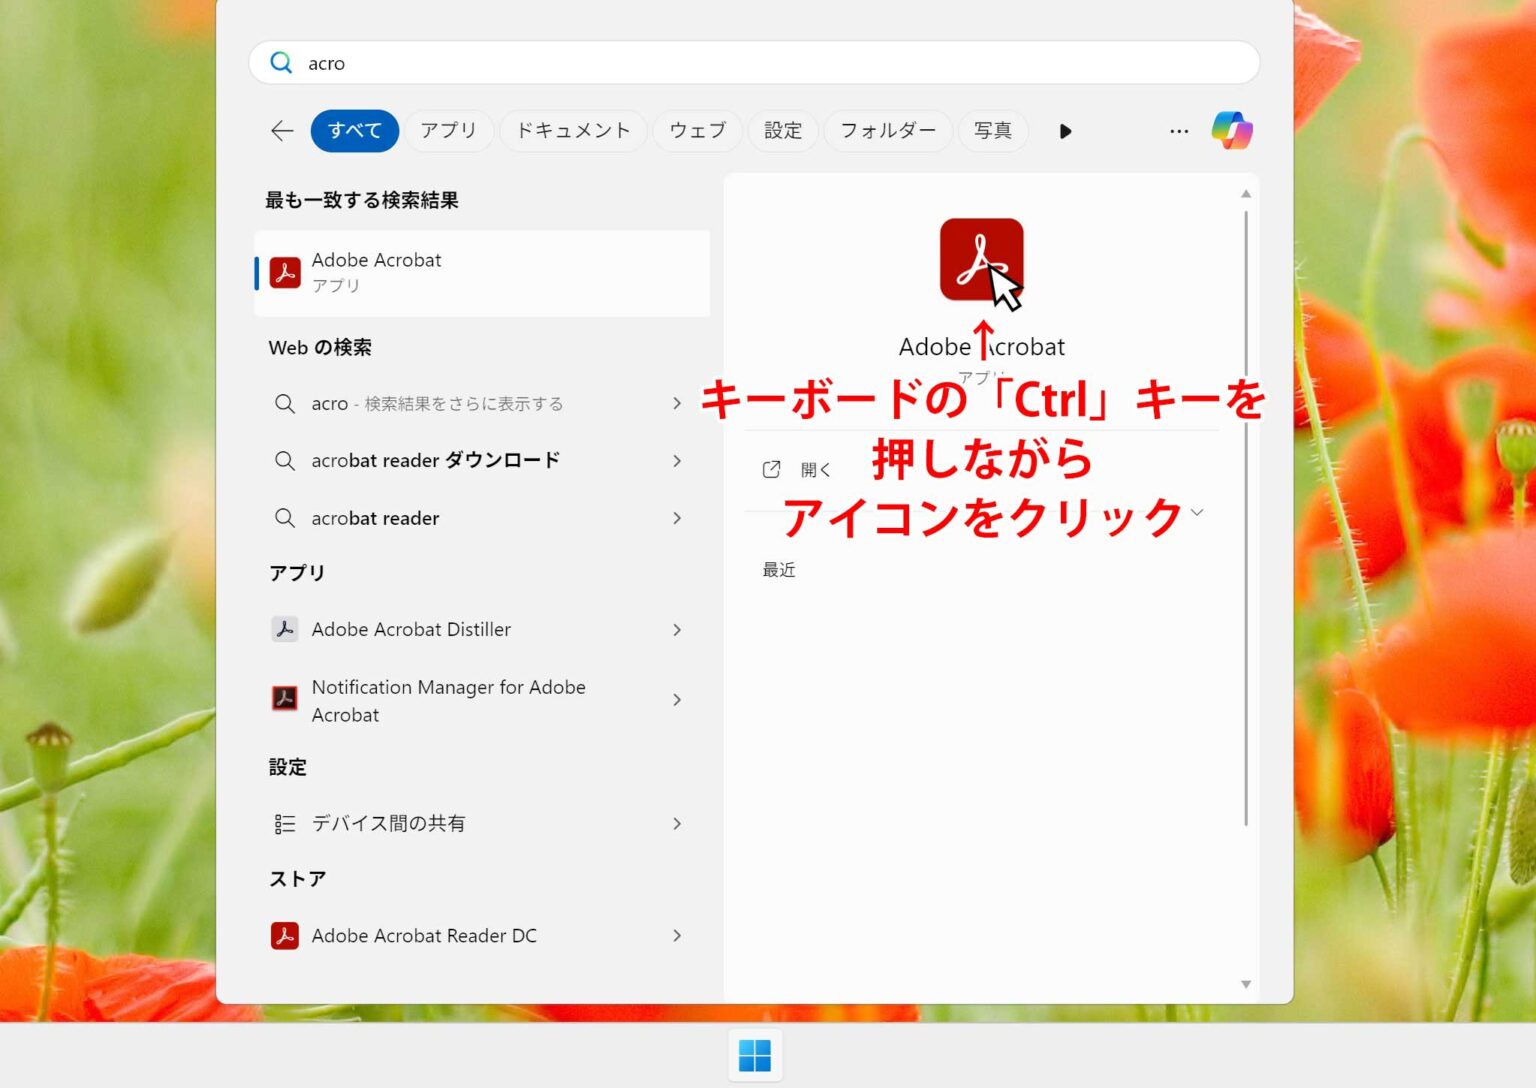
Task: Expand the acrobat reader ダウンロード suggestion chevron
Action: point(677,461)
